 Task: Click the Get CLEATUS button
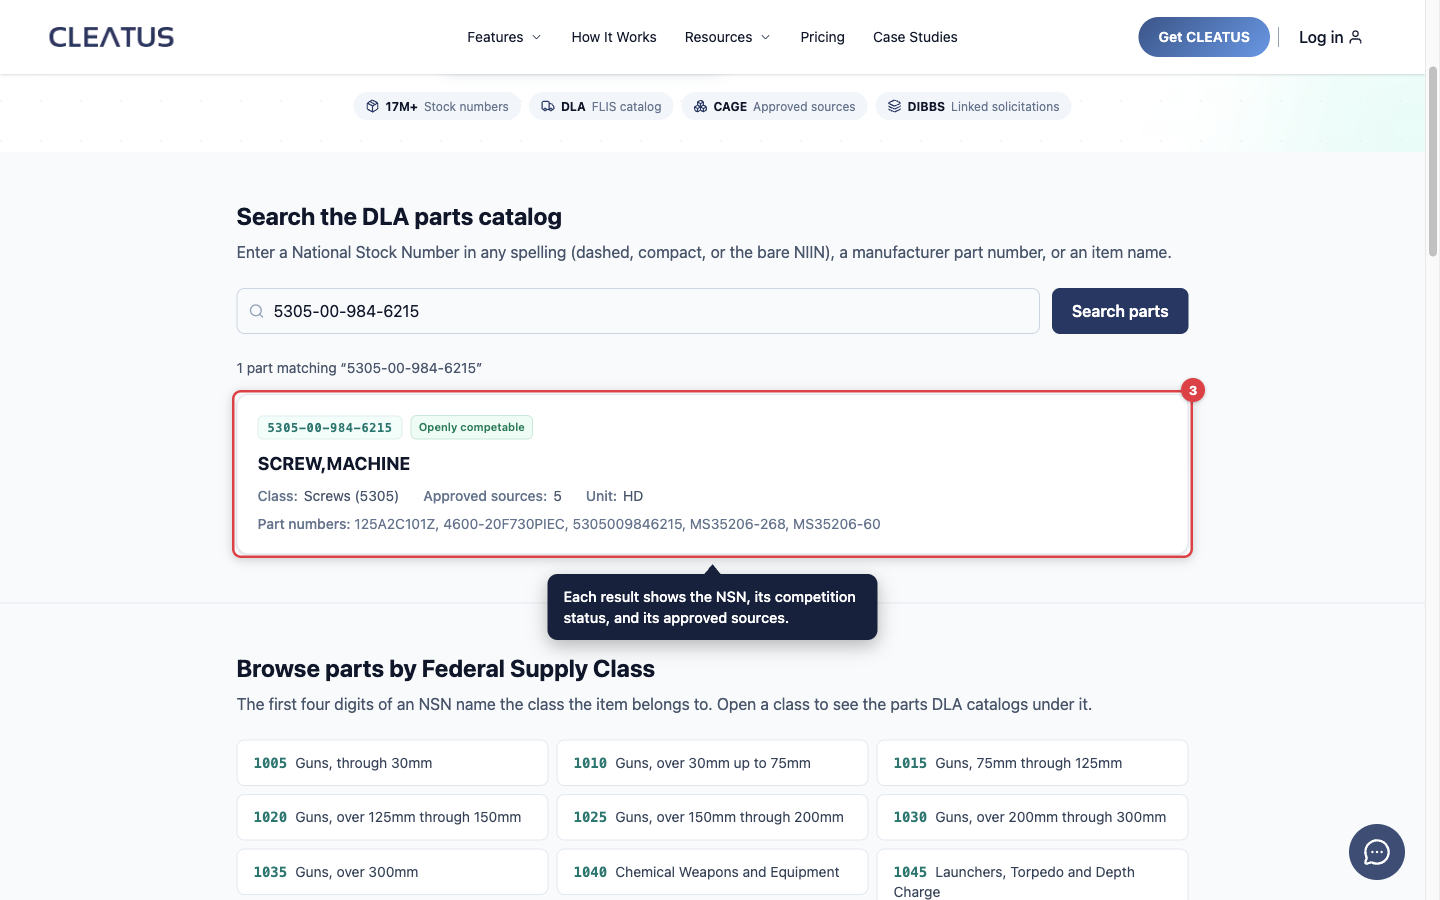[x=1204, y=37]
